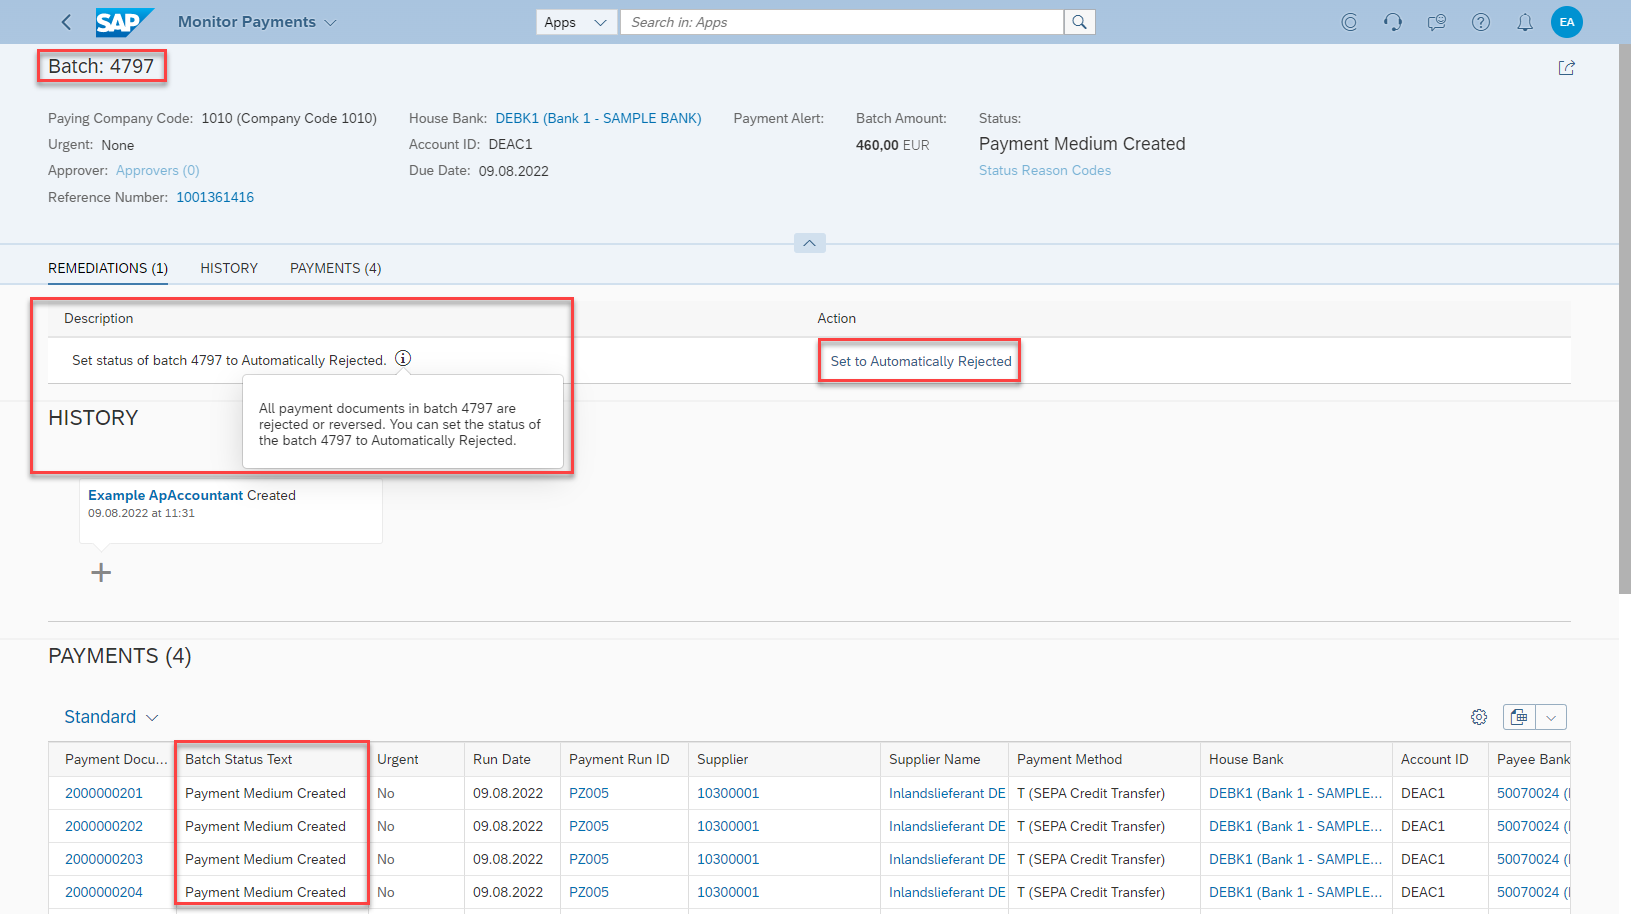Click Payment Medium Created in row 2000000201
Viewport: 1631px width, 914px height.
pos(265,793)
